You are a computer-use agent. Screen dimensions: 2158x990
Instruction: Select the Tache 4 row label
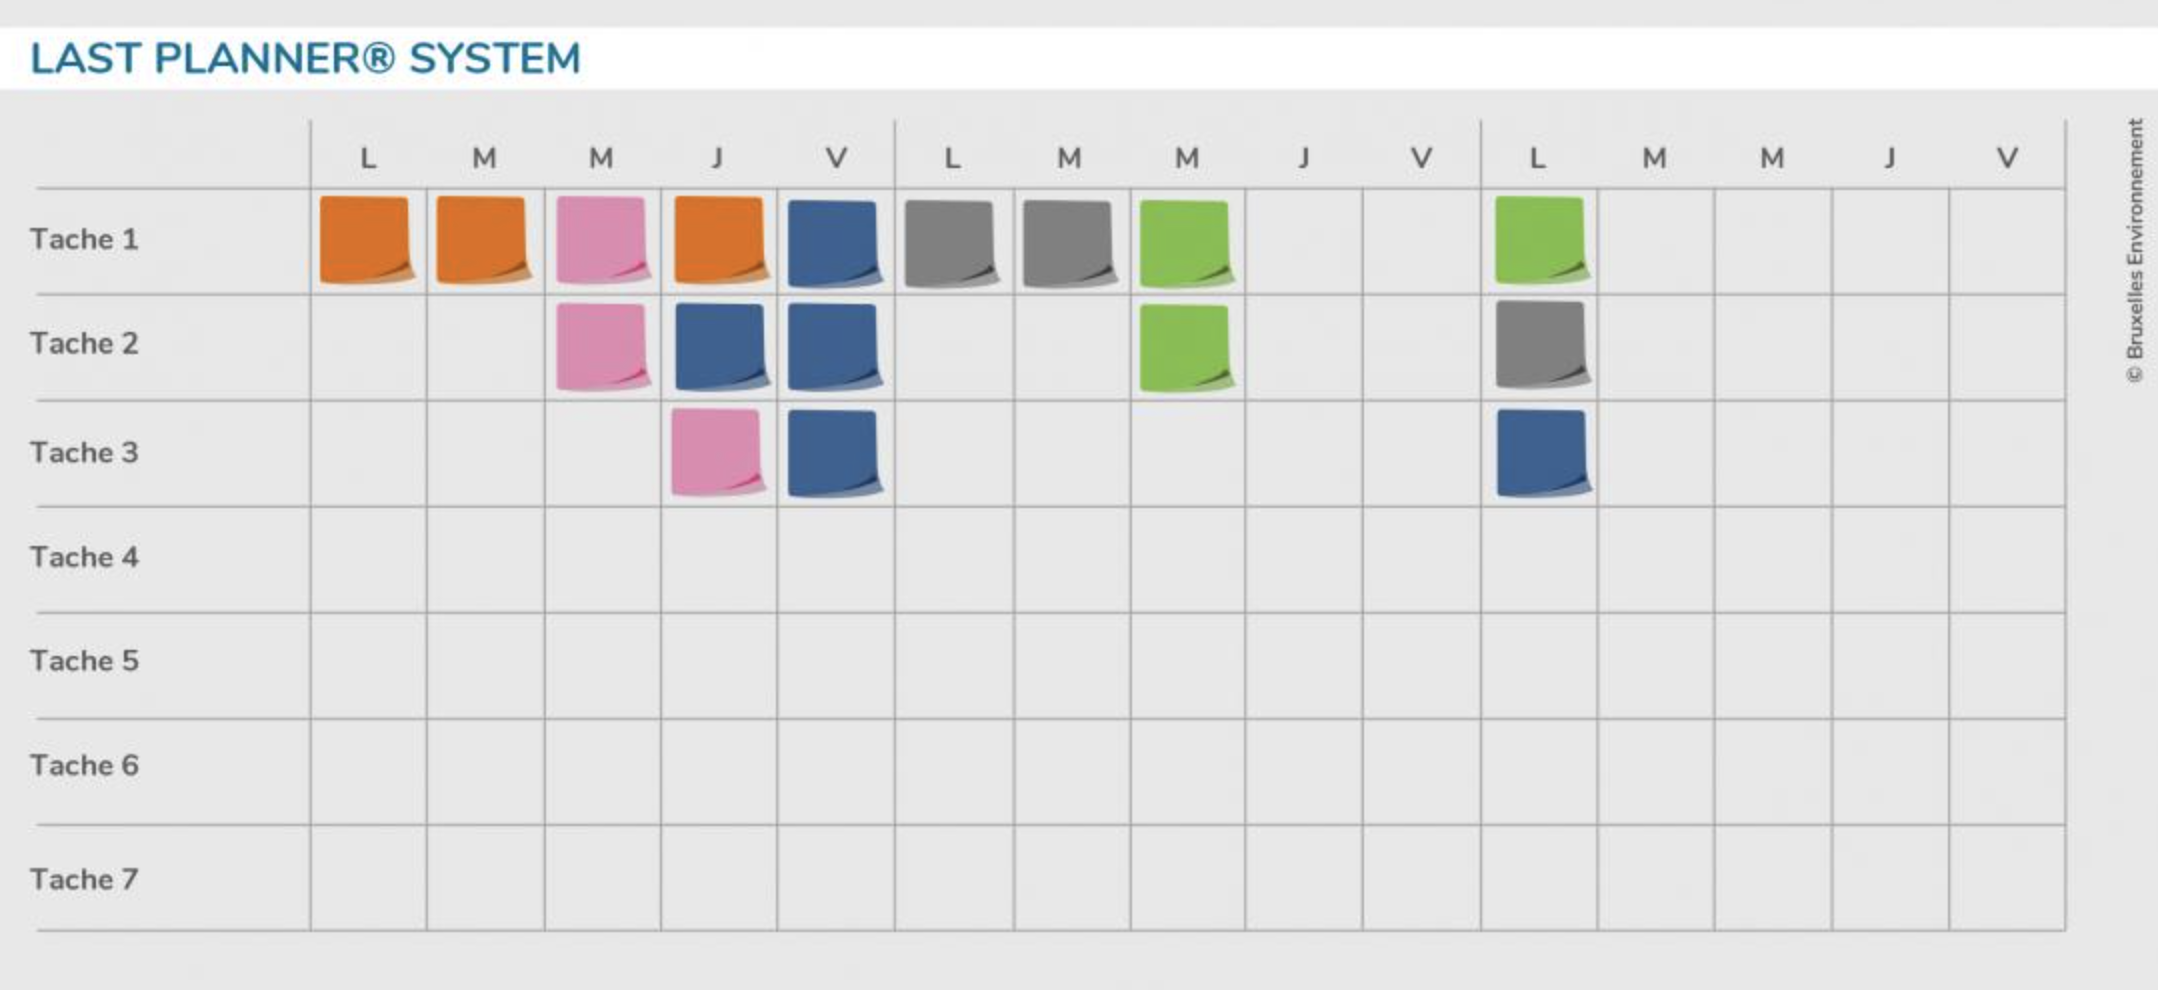84,557
